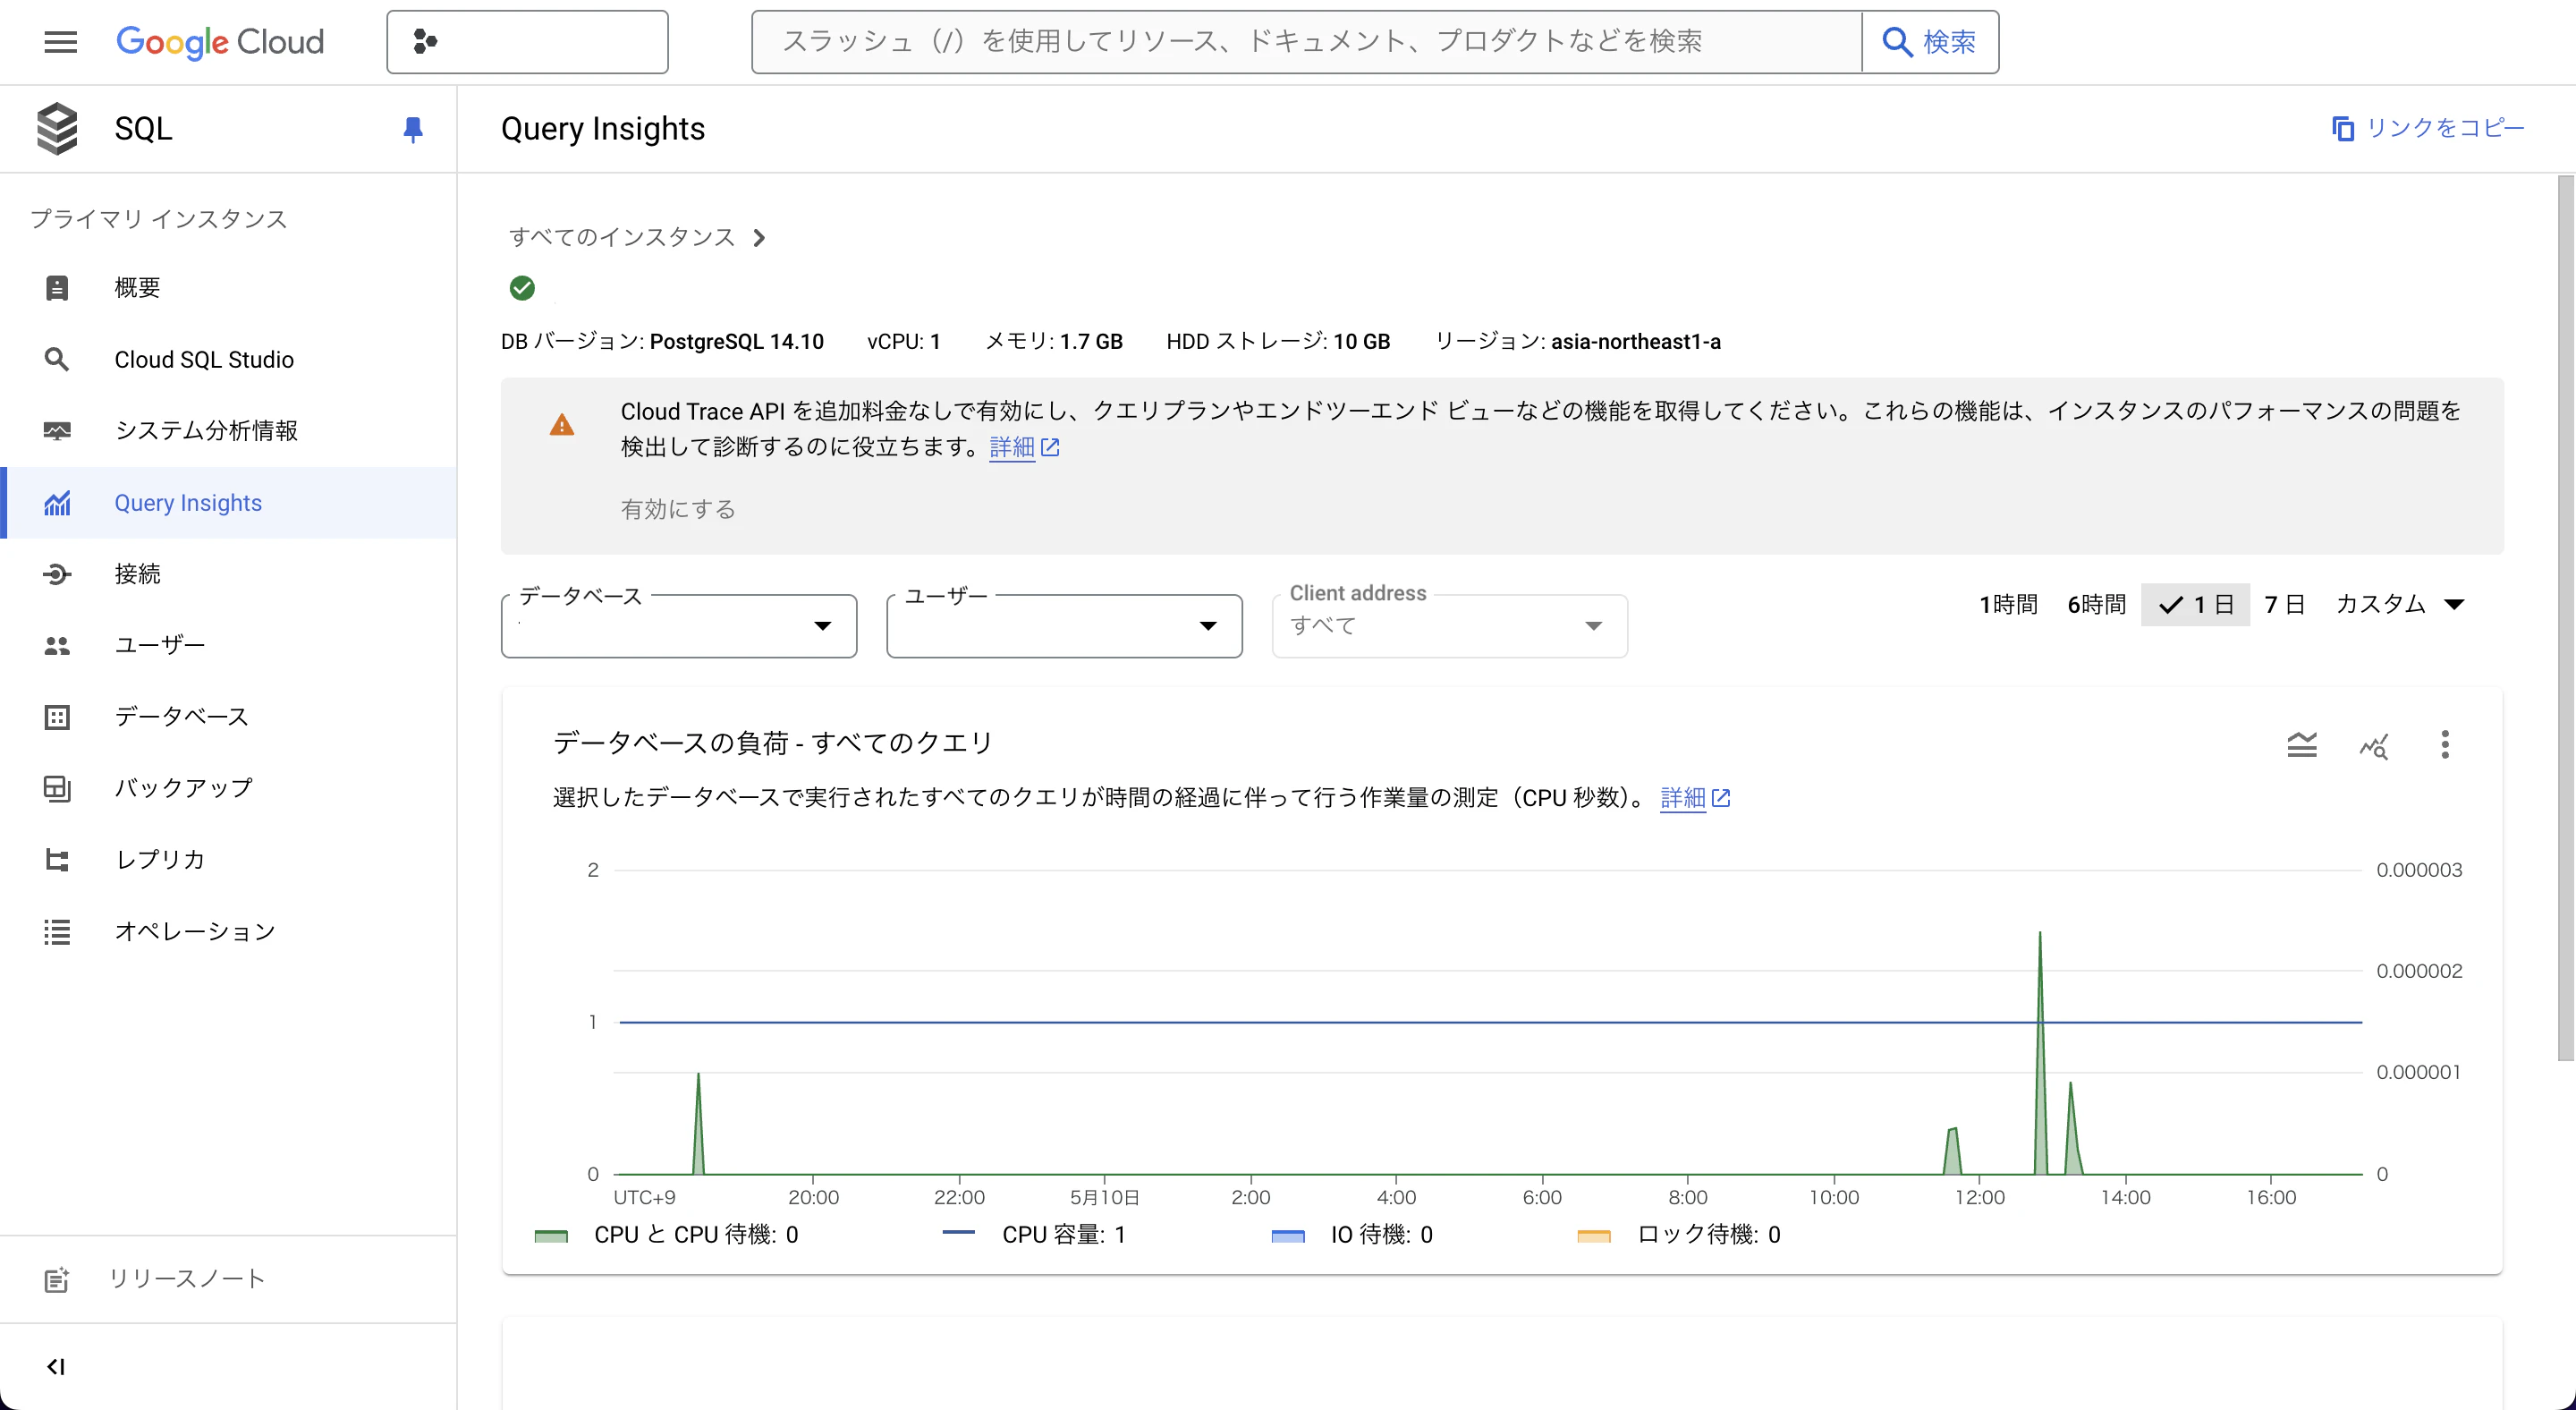The width and height of the screenshot is (2576, 1410).
Task: Click the SQL product stack icon
Action: coord(57,129)
